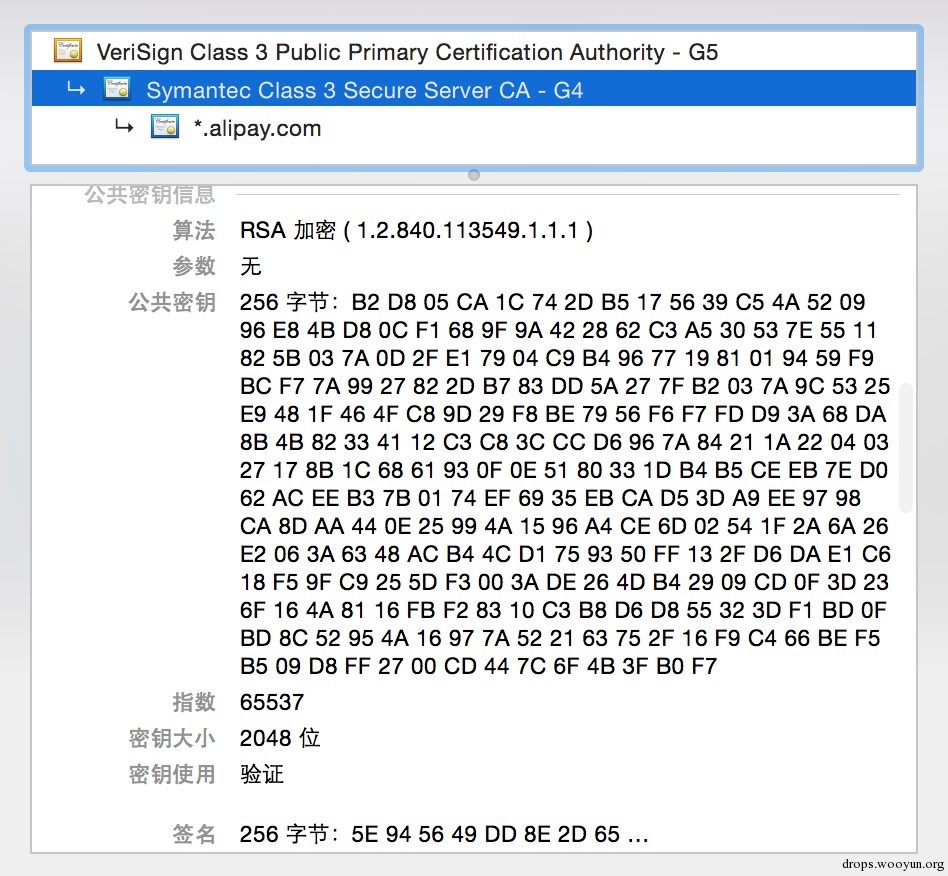Click the signature bytes 5E 94 56 49 line

444,834
